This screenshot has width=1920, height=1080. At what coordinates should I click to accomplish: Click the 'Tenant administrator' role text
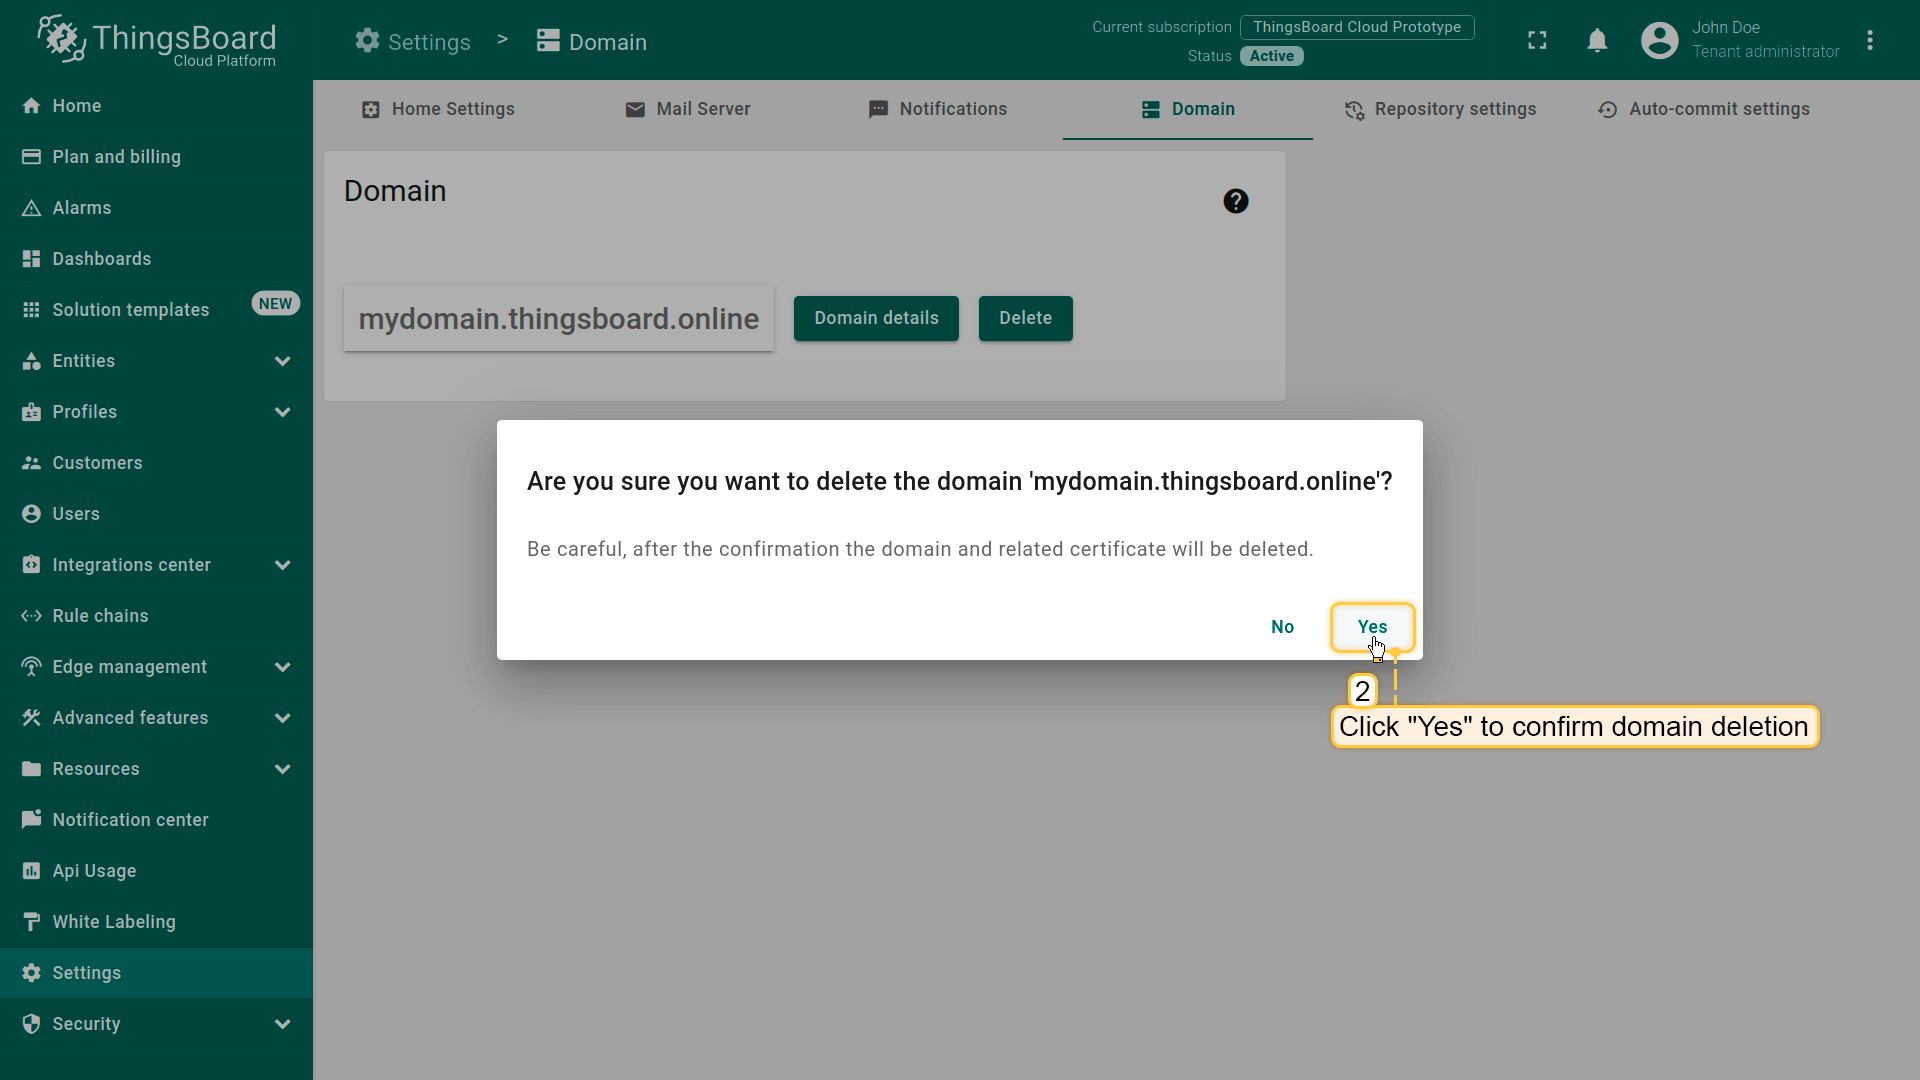click(x=1765, y=52)
